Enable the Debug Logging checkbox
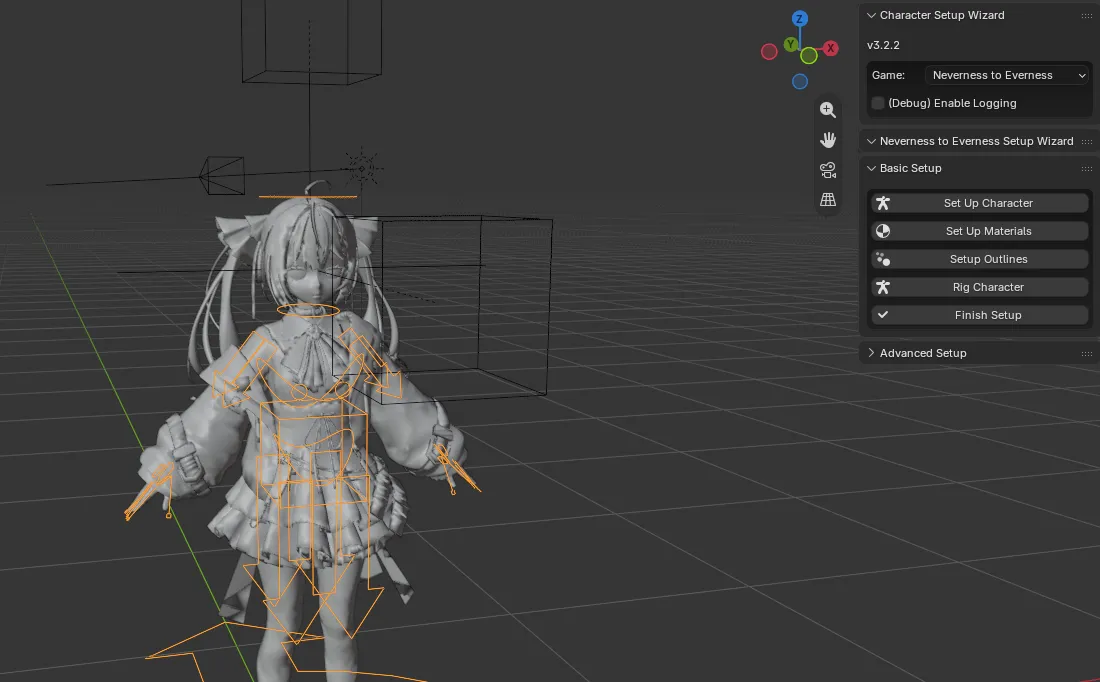Screen dimensions: 1100x682 tap(878, 103)
